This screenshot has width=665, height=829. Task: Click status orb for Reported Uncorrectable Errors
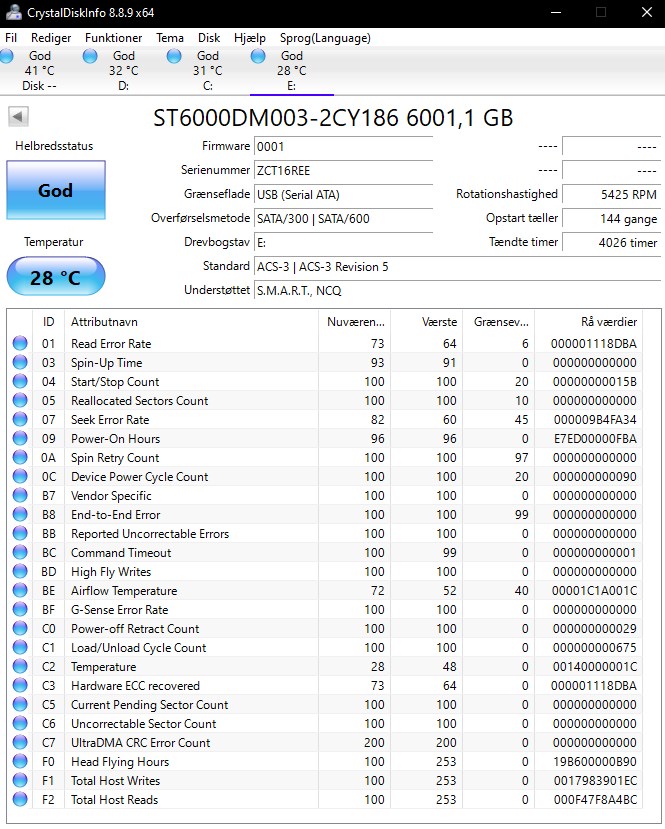[20, 533]
